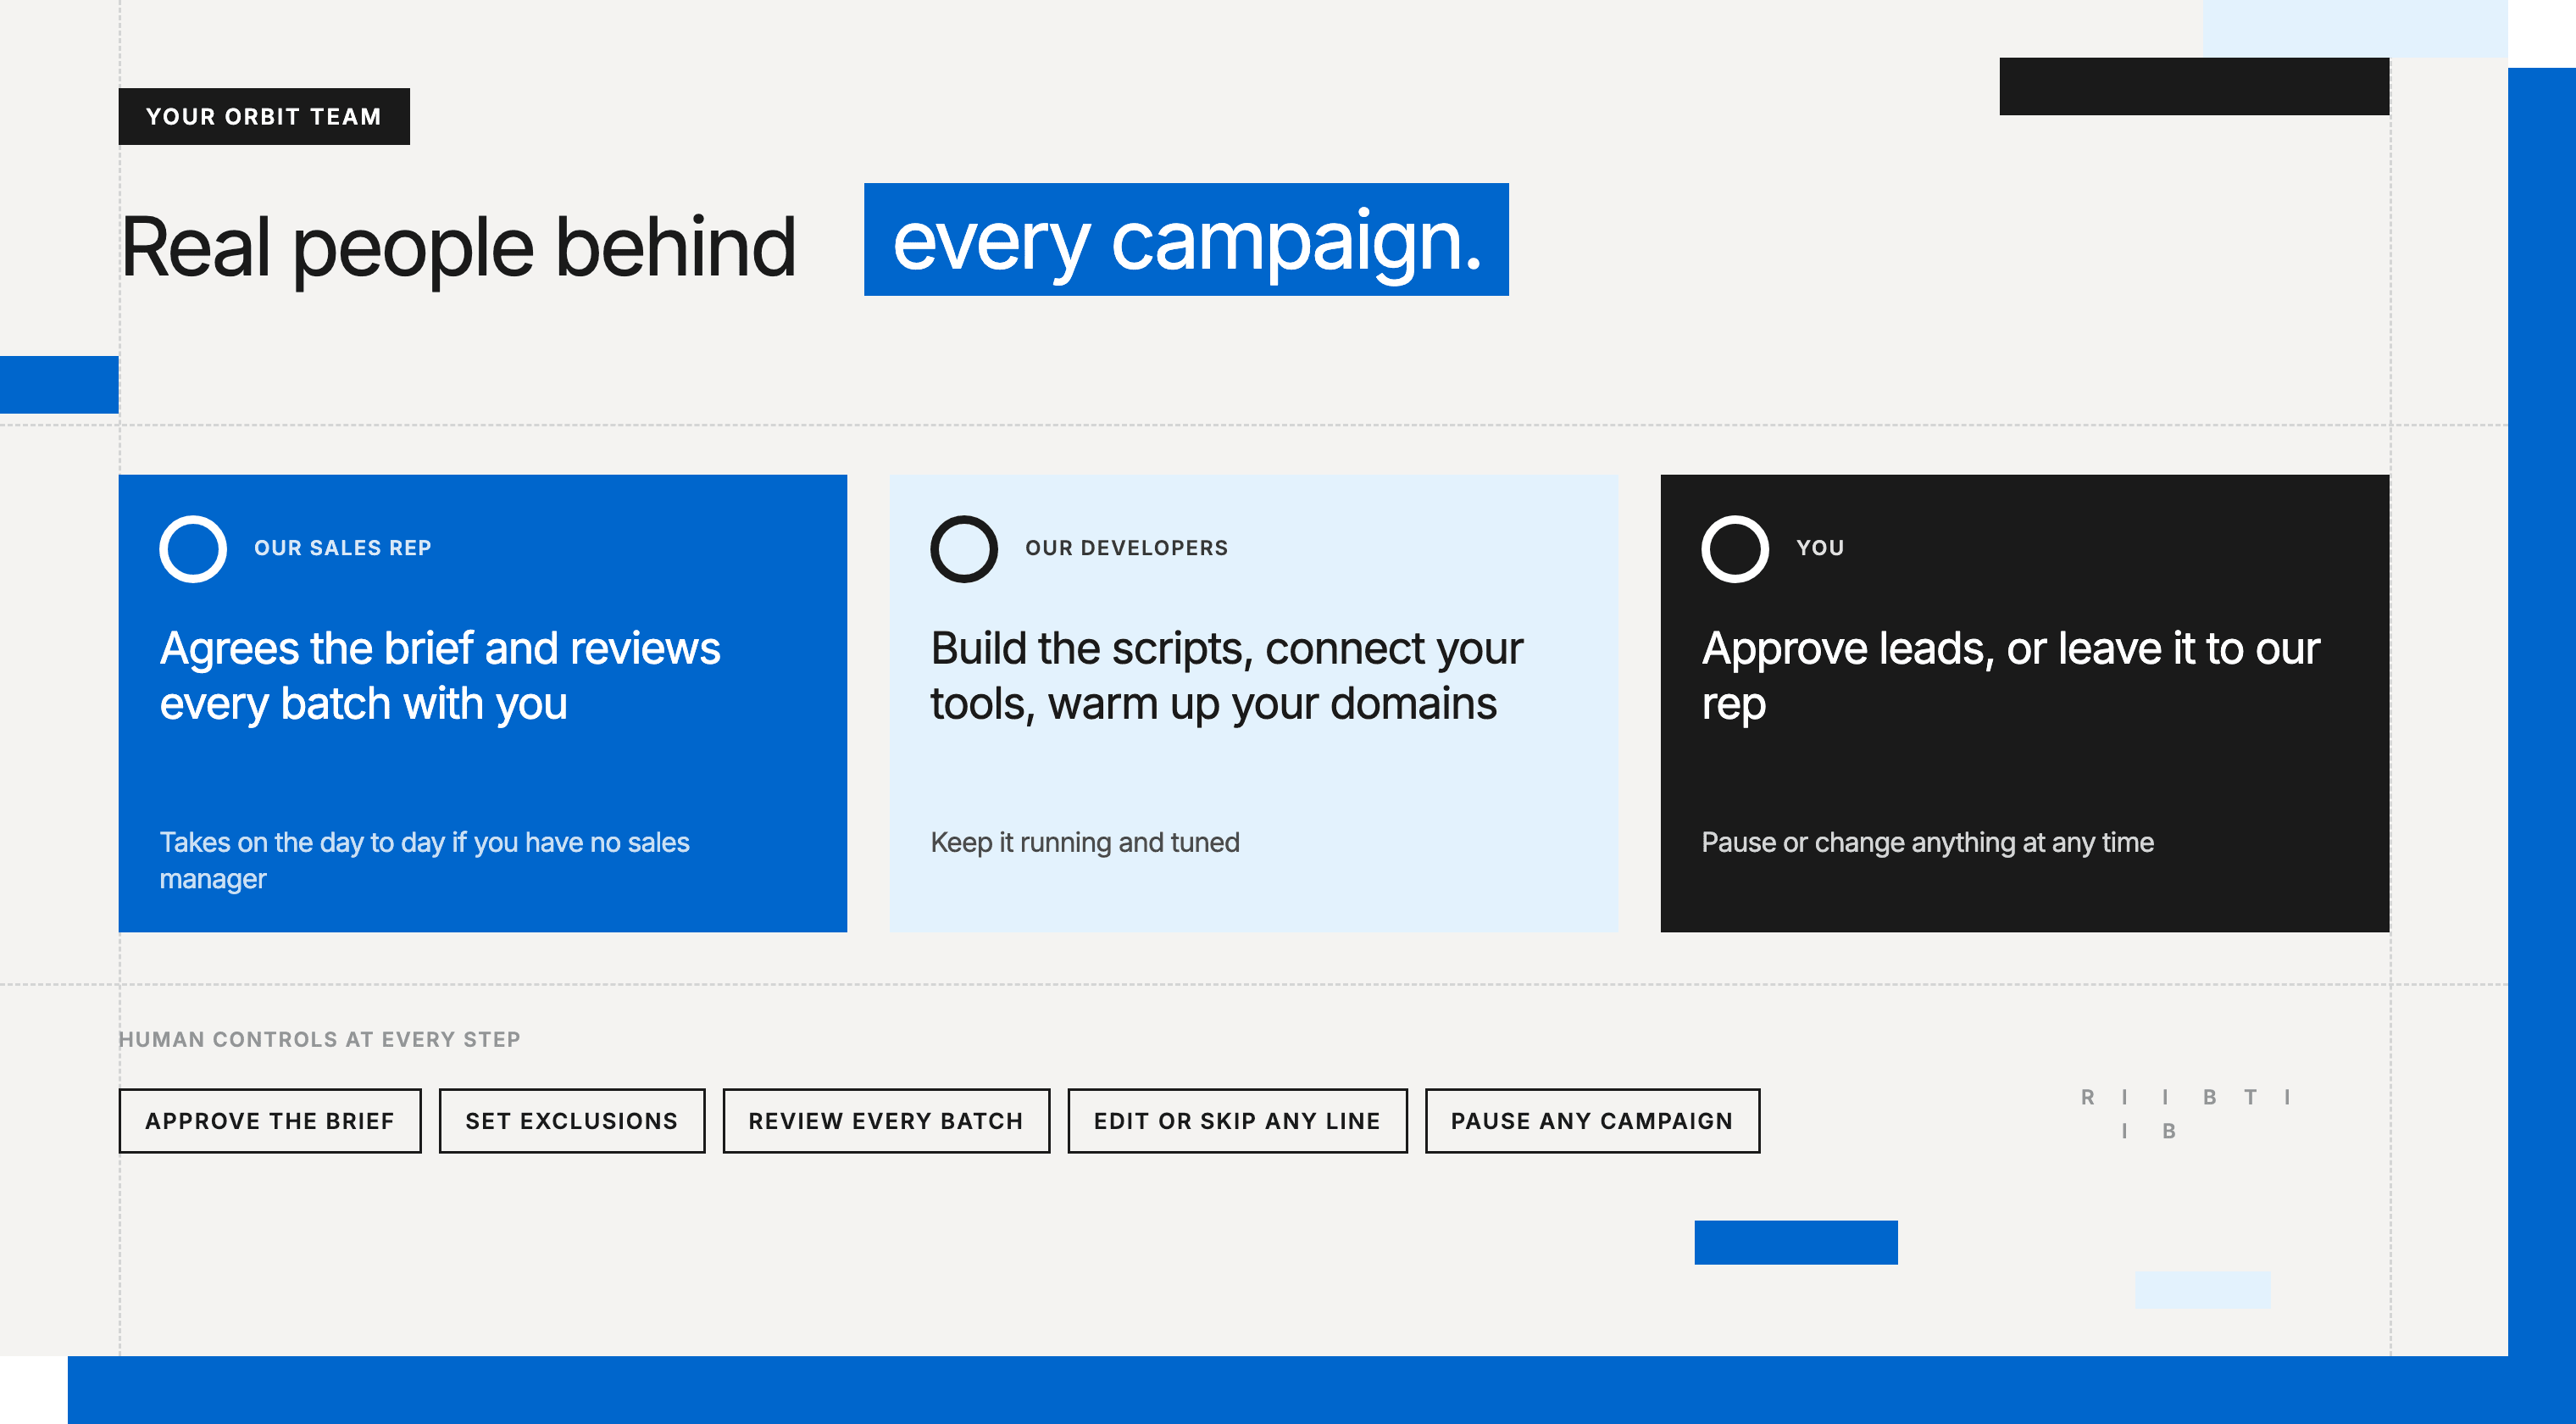Click the Approve The Brief button
Viewport: 2576px width, 1424px height.
click(270, 1121)
